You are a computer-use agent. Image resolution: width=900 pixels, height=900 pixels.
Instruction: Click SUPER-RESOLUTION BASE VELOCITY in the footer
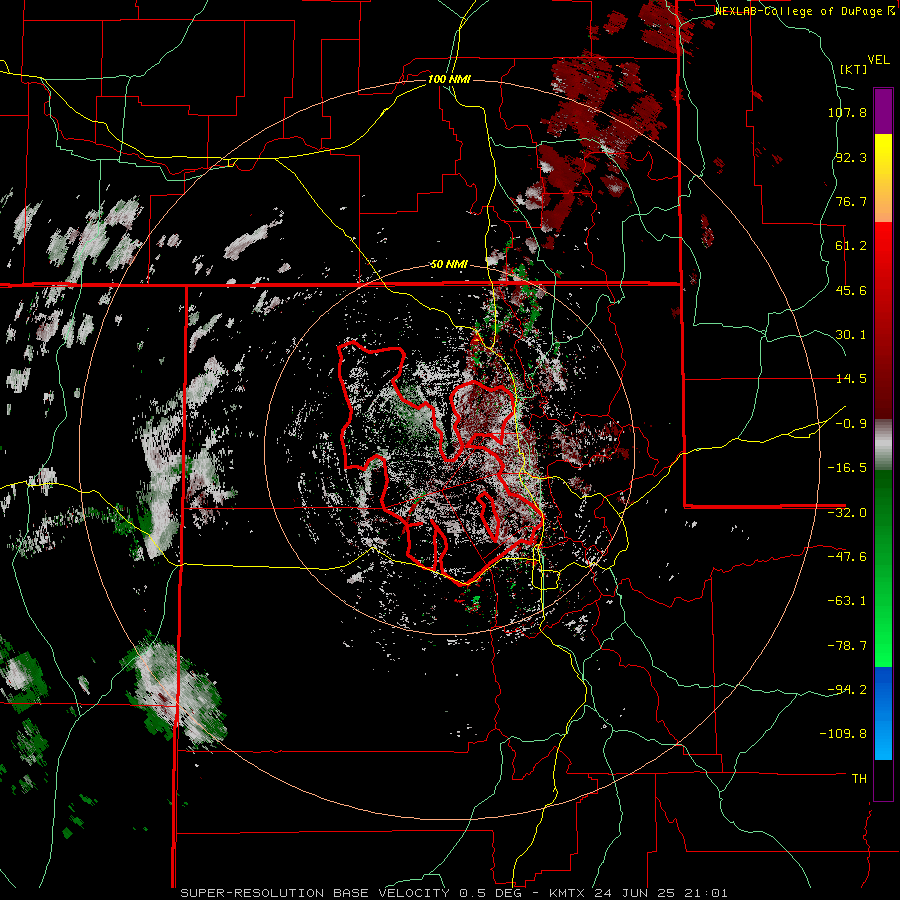coord(315,893)
